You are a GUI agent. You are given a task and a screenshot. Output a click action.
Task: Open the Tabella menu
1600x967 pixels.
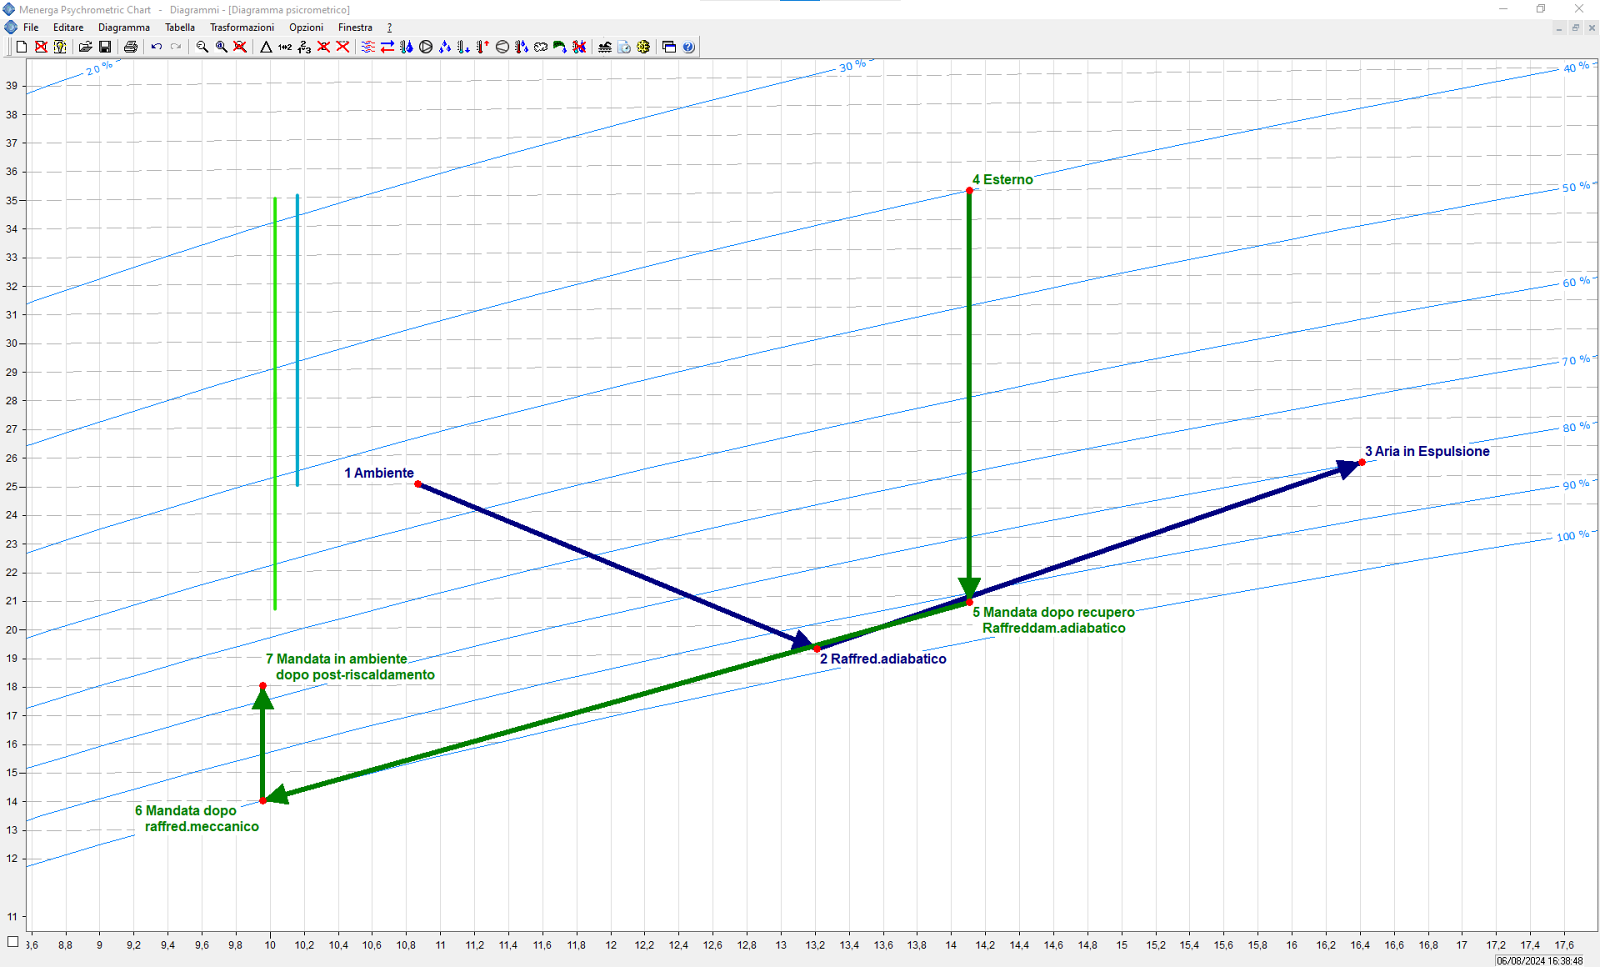tap(180, 27)
